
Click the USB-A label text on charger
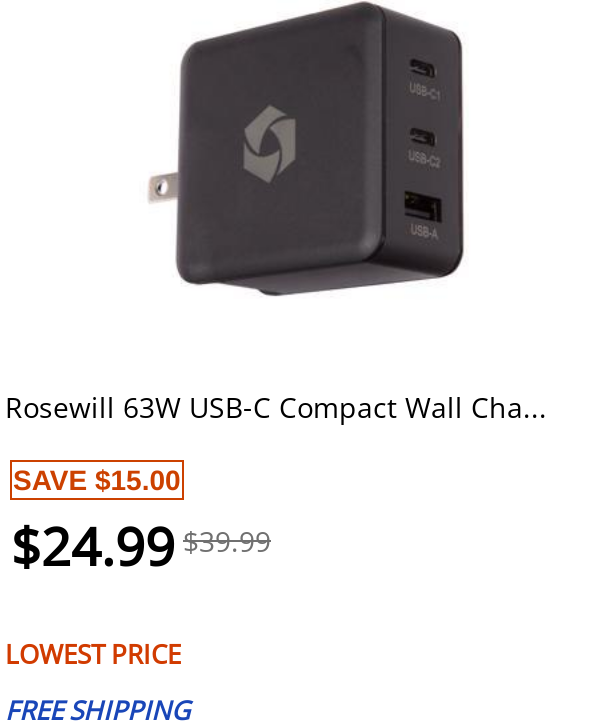pyautogui.click(x=424, y=231)
